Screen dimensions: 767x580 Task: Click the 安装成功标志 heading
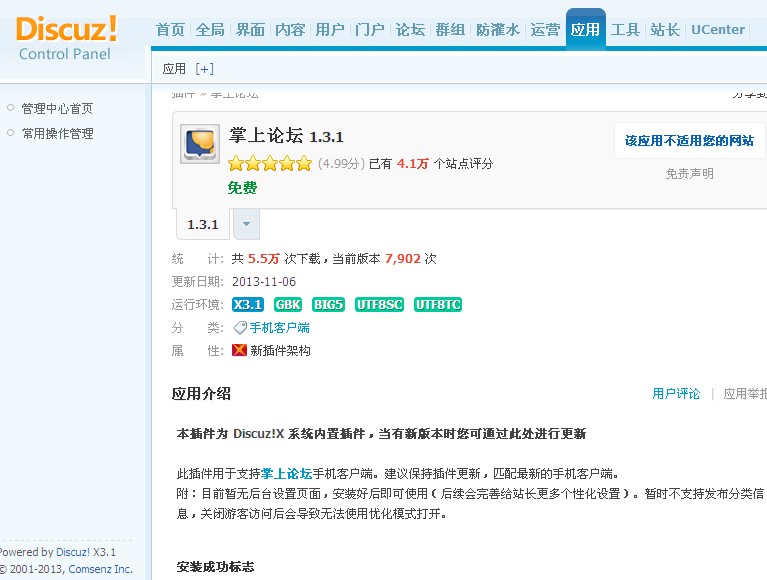click(x=215, y=567)
